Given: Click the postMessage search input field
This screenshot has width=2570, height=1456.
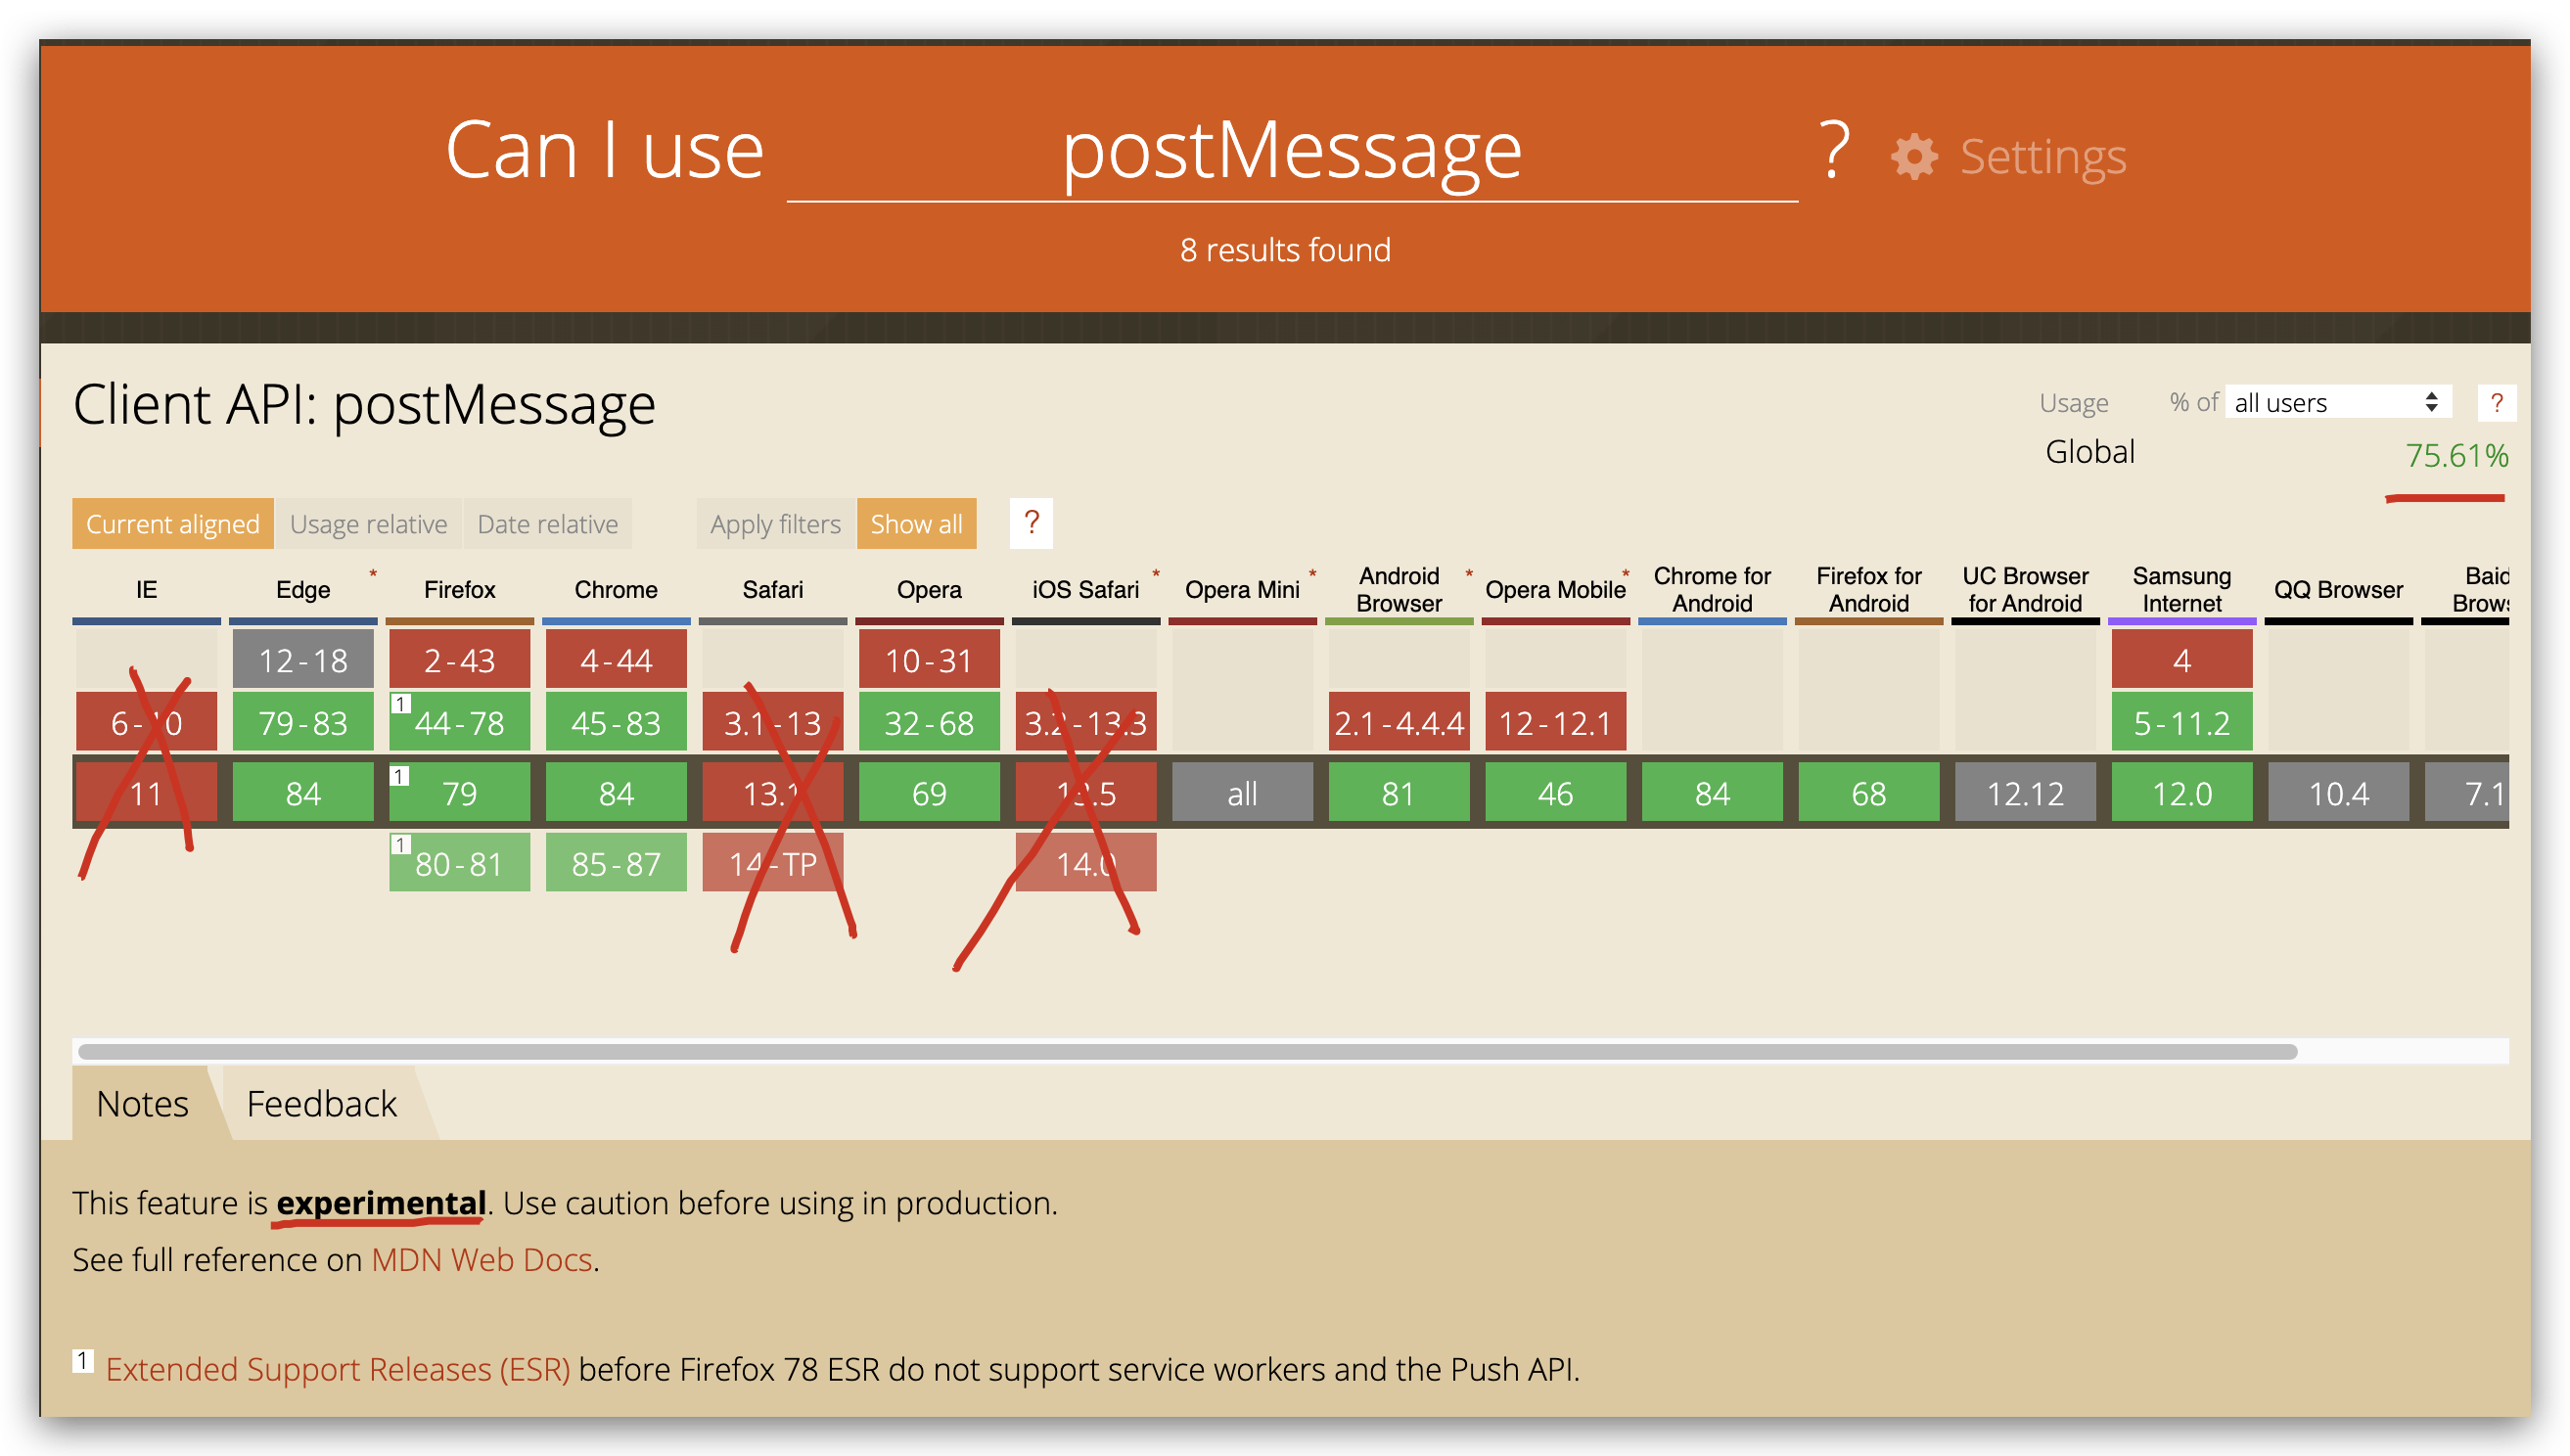Looking at the screenshot, I should point(1292,152).
